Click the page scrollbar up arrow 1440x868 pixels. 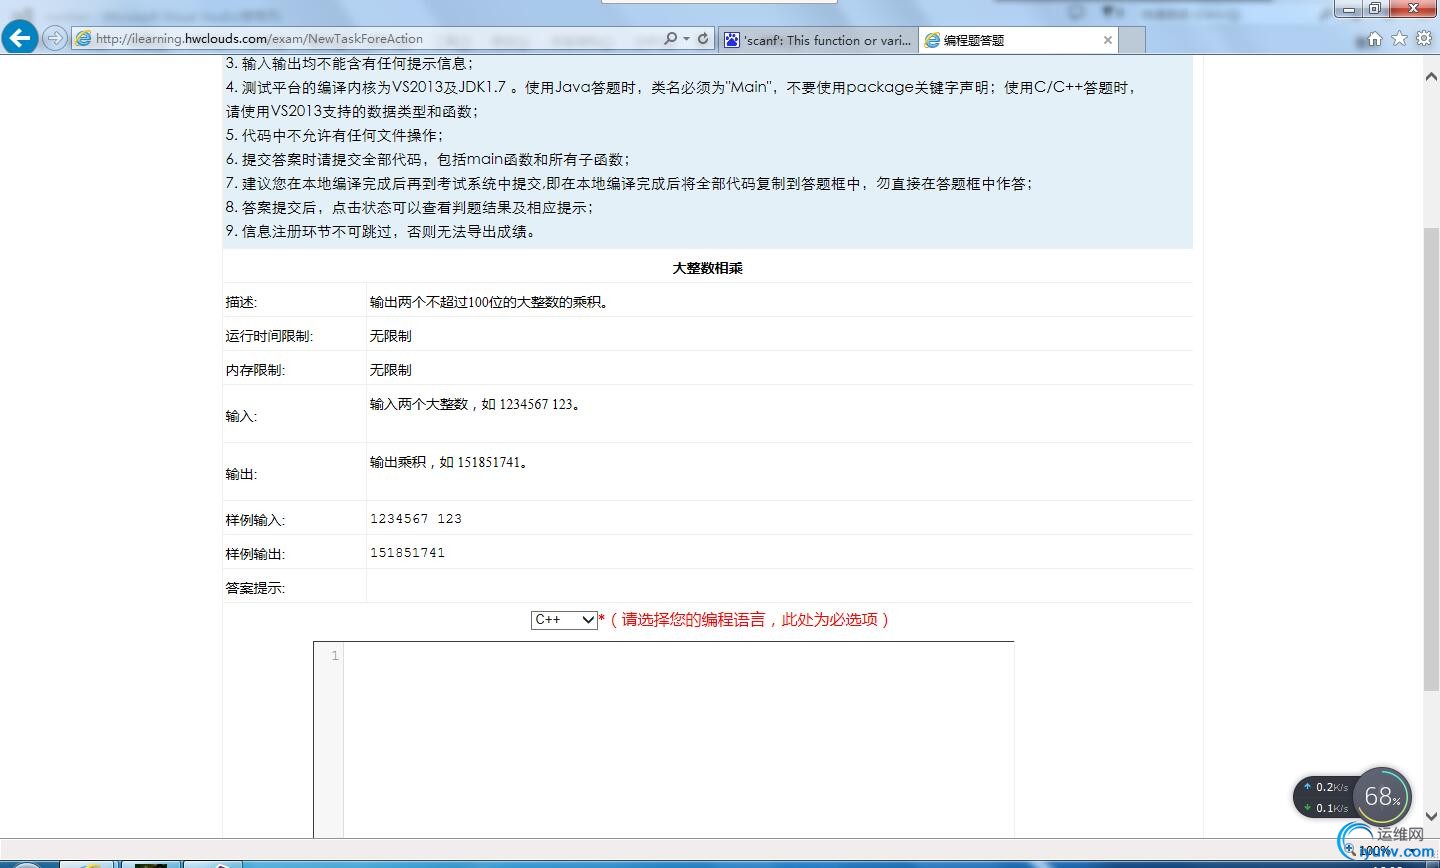1431,76
